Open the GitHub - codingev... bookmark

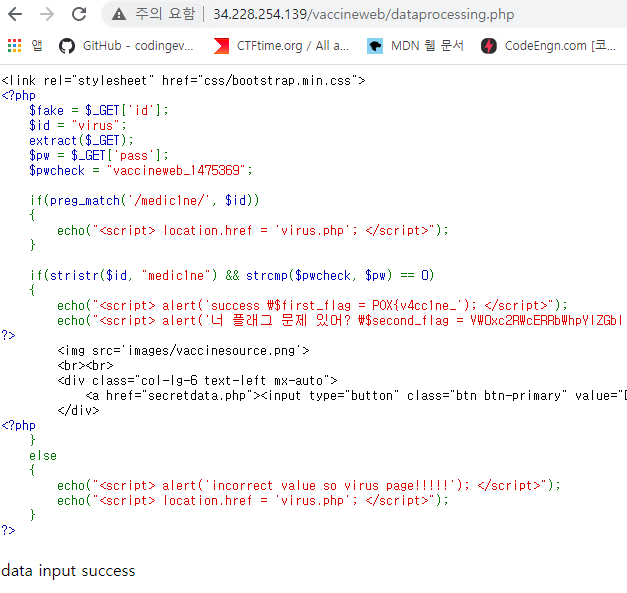pyautogui.click(x=126, y=46)
